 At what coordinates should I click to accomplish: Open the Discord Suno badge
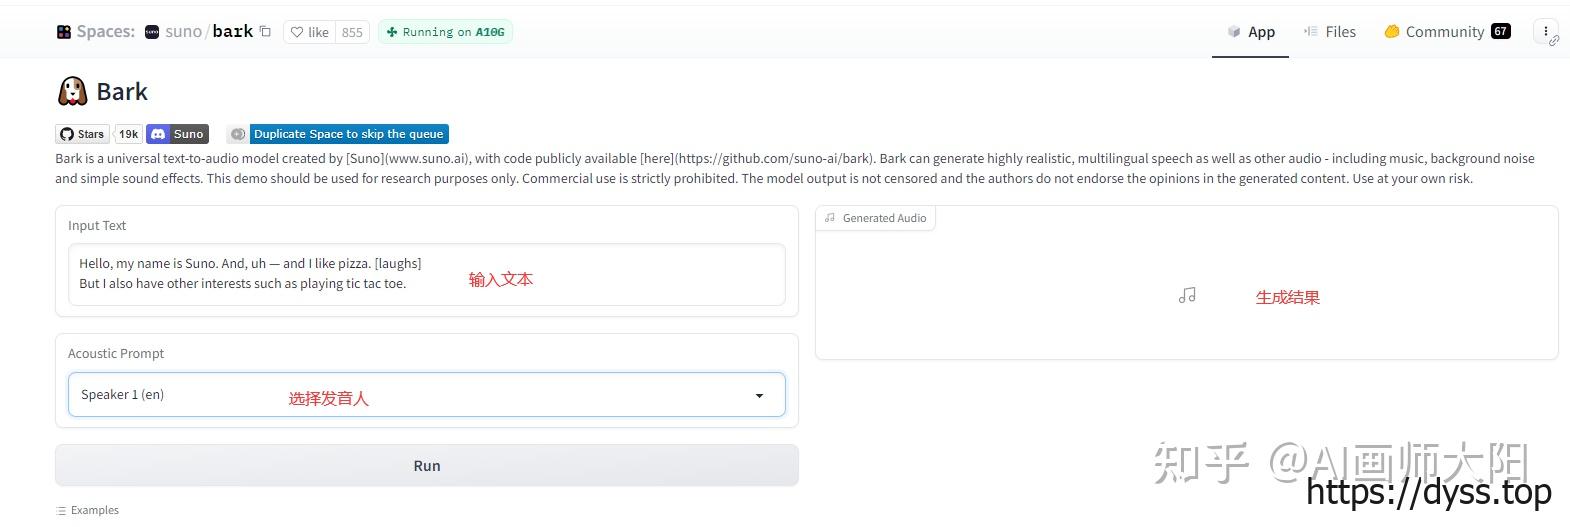pyautogui.click(x=177, y=134)
